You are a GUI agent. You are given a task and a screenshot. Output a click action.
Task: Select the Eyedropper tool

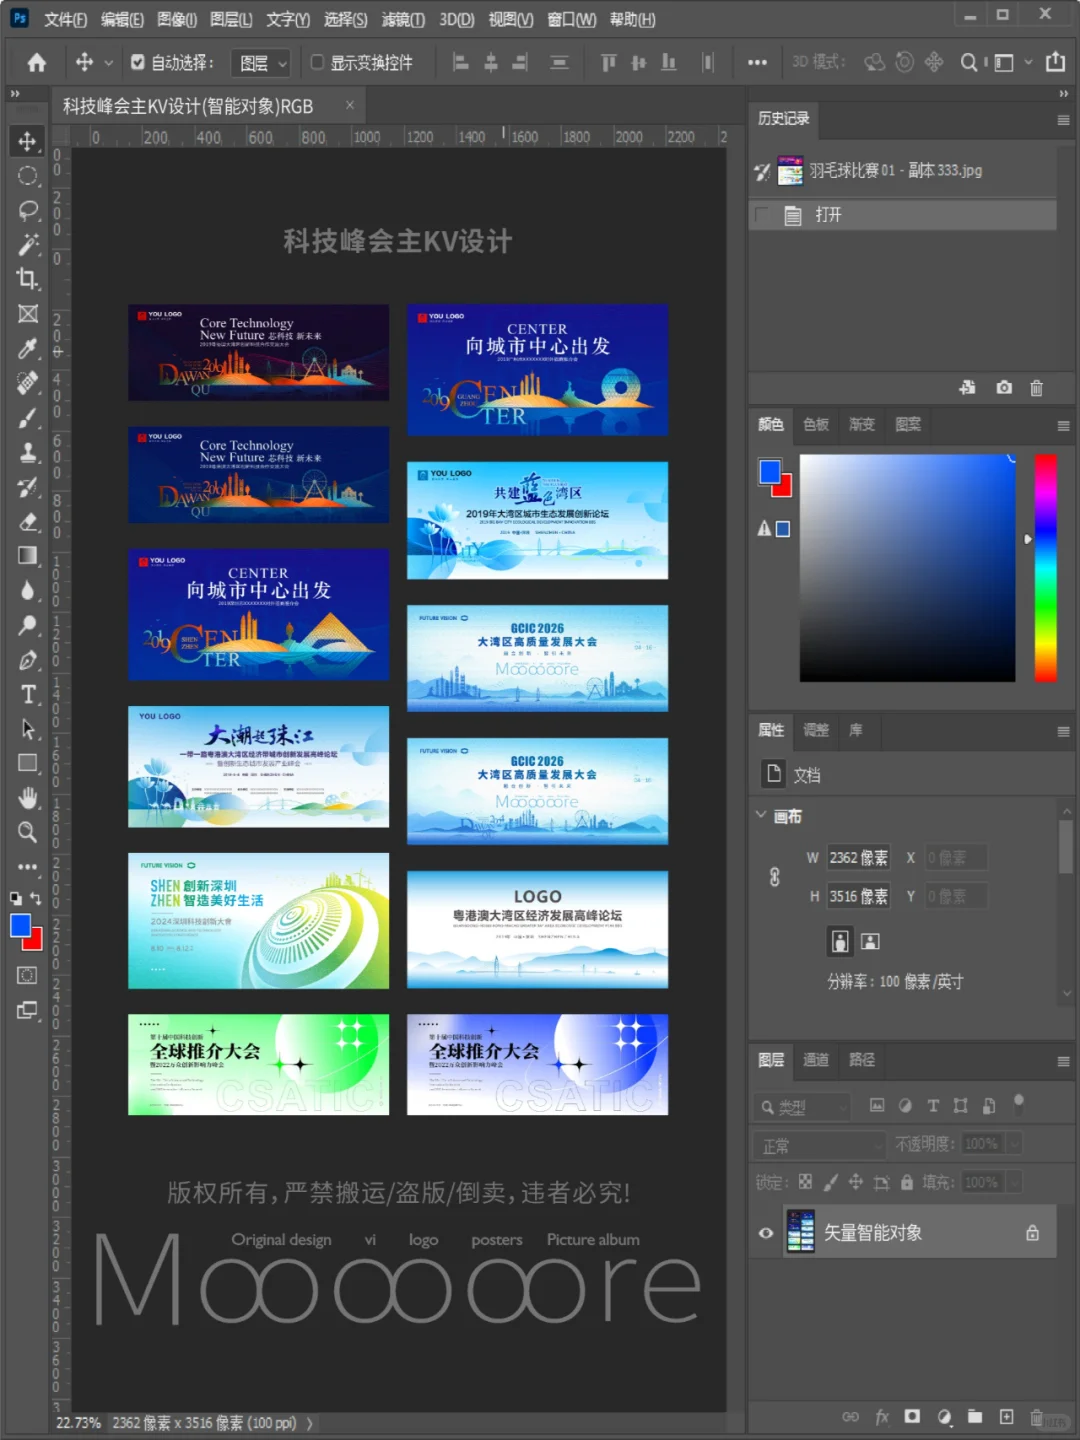28,349
